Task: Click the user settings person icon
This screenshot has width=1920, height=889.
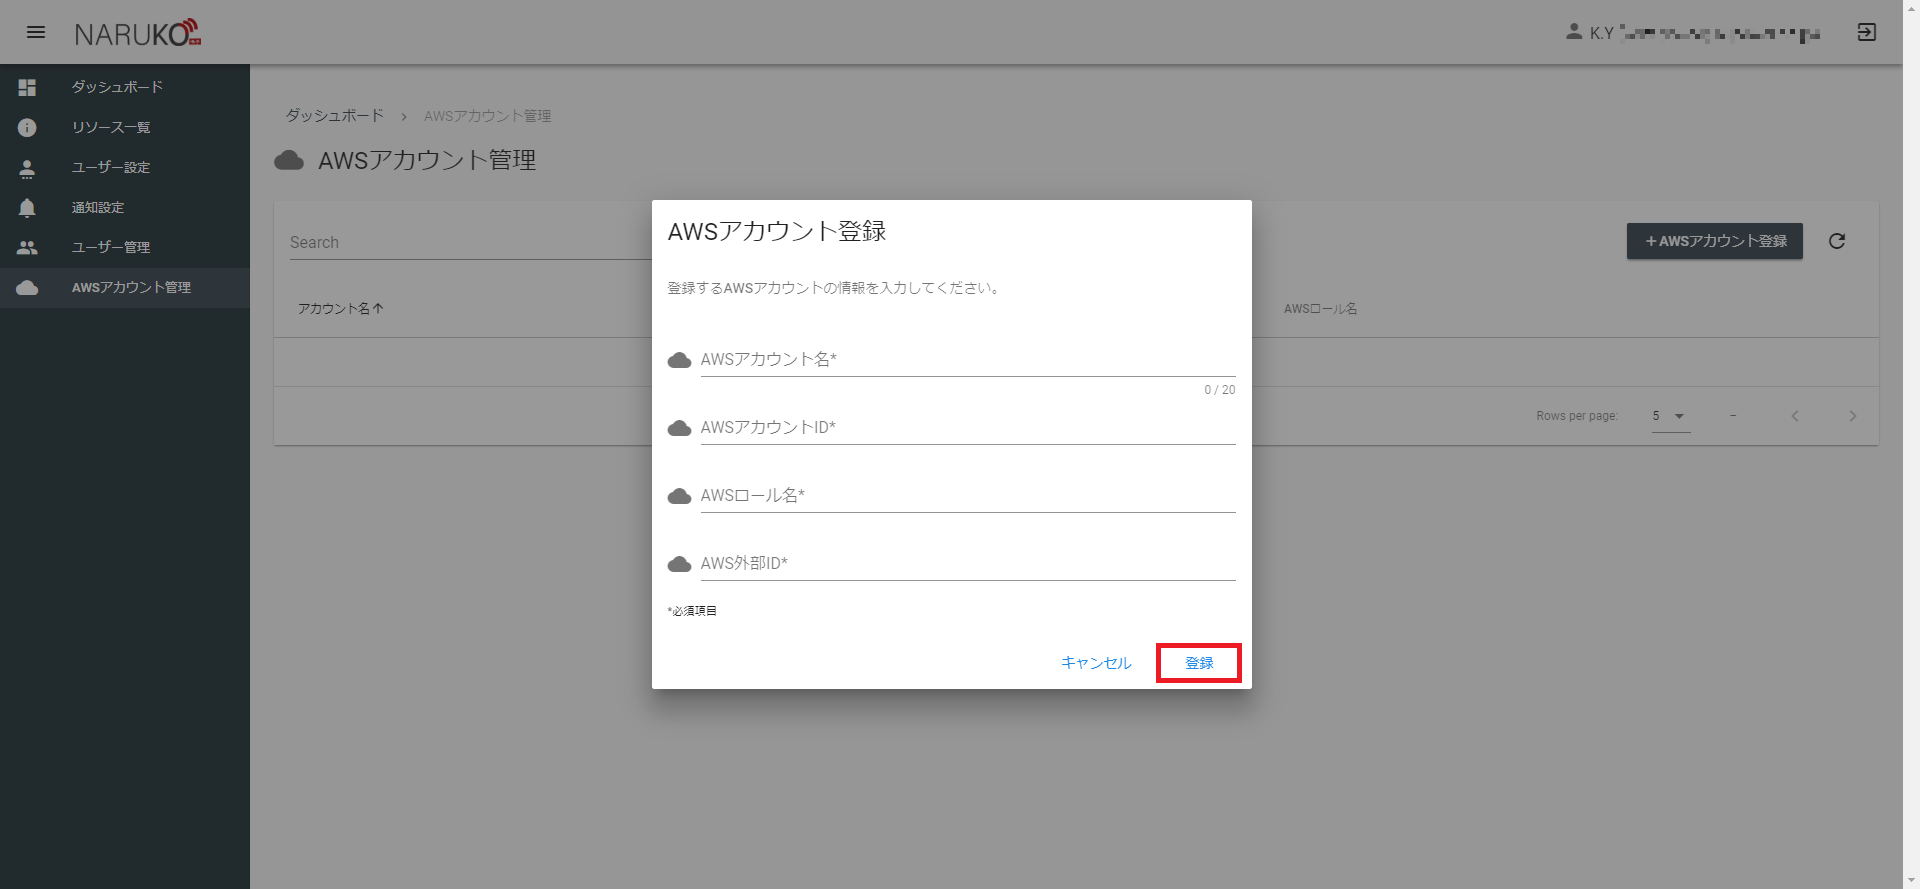Action: pyautogui.click(x=27, y=168)
